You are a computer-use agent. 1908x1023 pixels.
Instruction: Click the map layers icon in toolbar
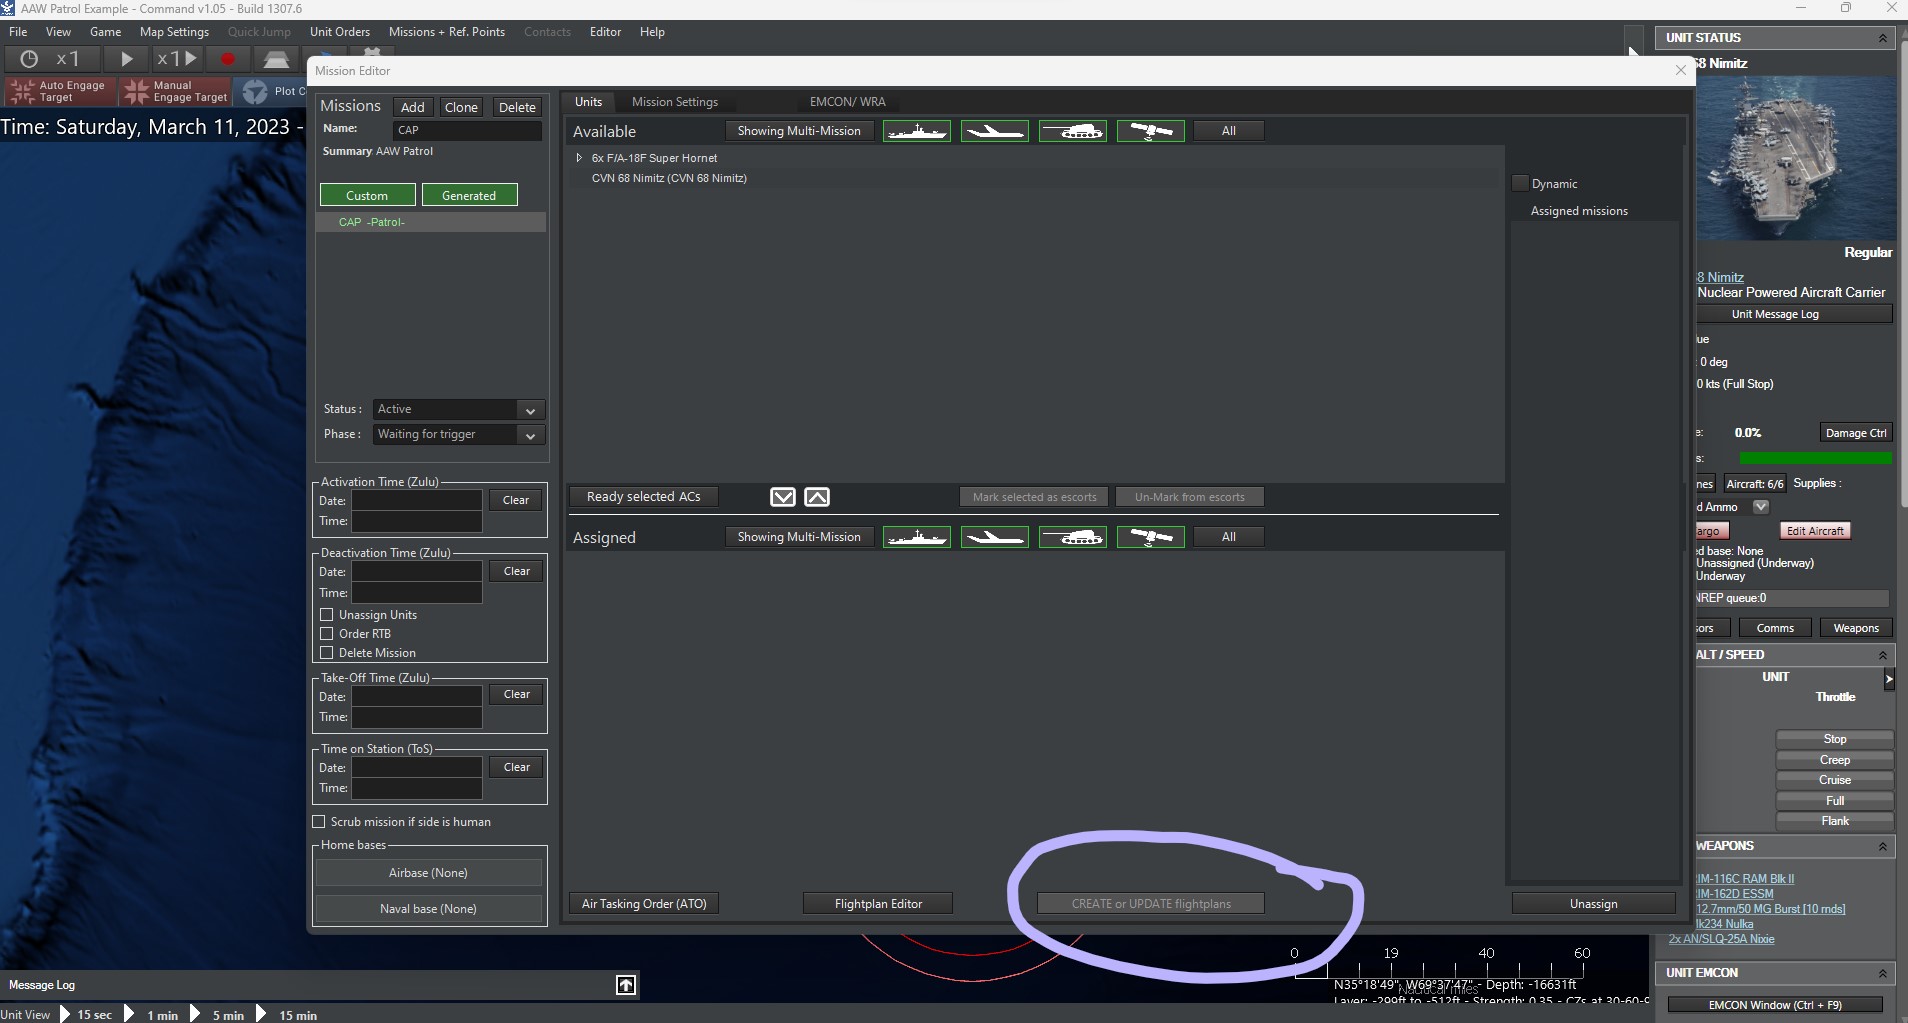277,59
